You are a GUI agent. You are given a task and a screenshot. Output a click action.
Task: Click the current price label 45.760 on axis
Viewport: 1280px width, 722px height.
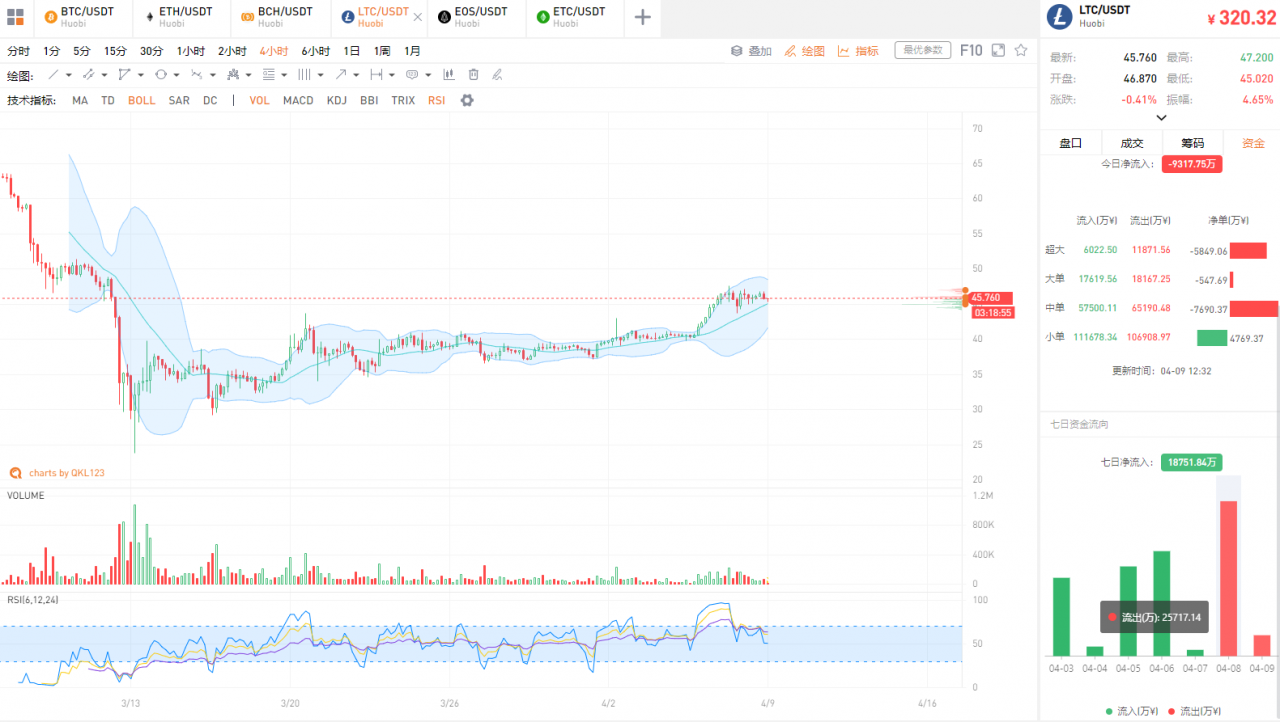(991, 298)
